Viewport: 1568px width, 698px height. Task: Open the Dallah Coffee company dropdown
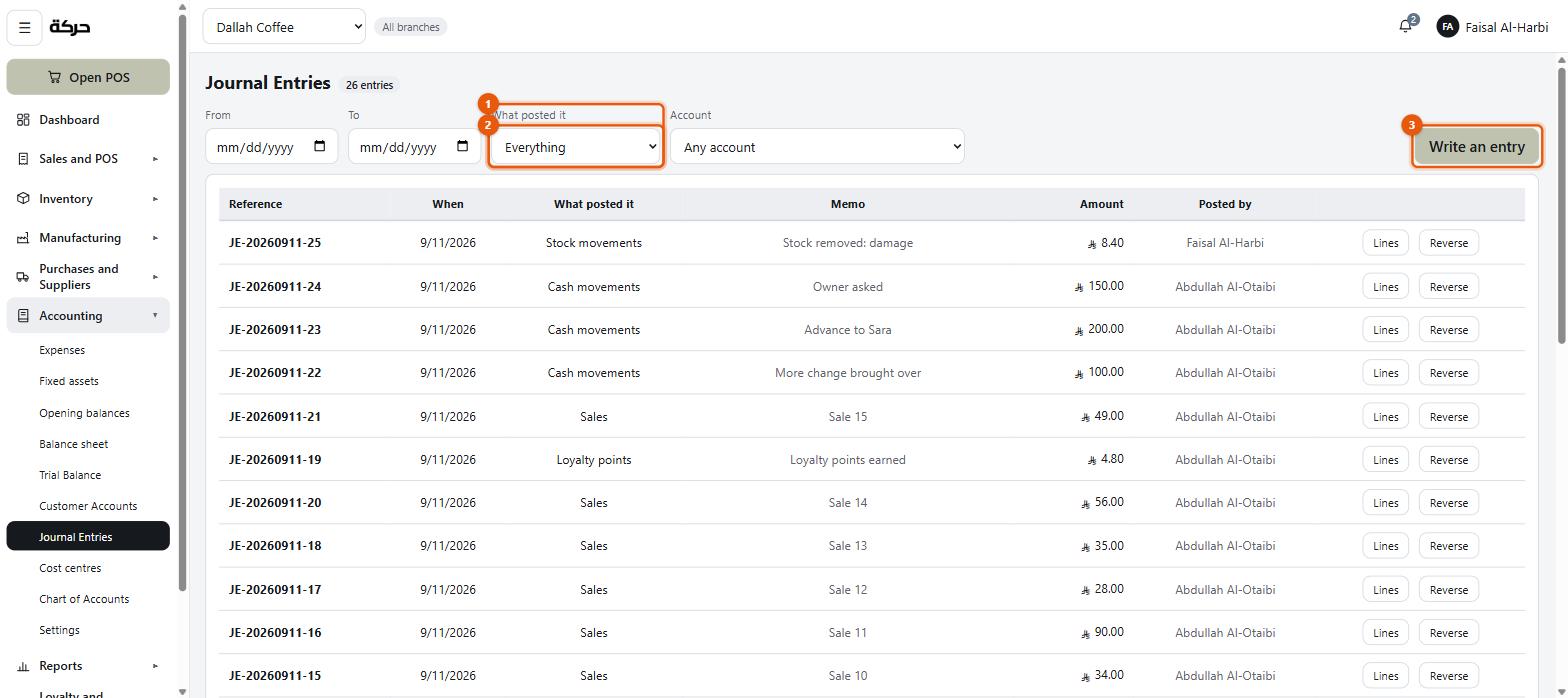284,27
